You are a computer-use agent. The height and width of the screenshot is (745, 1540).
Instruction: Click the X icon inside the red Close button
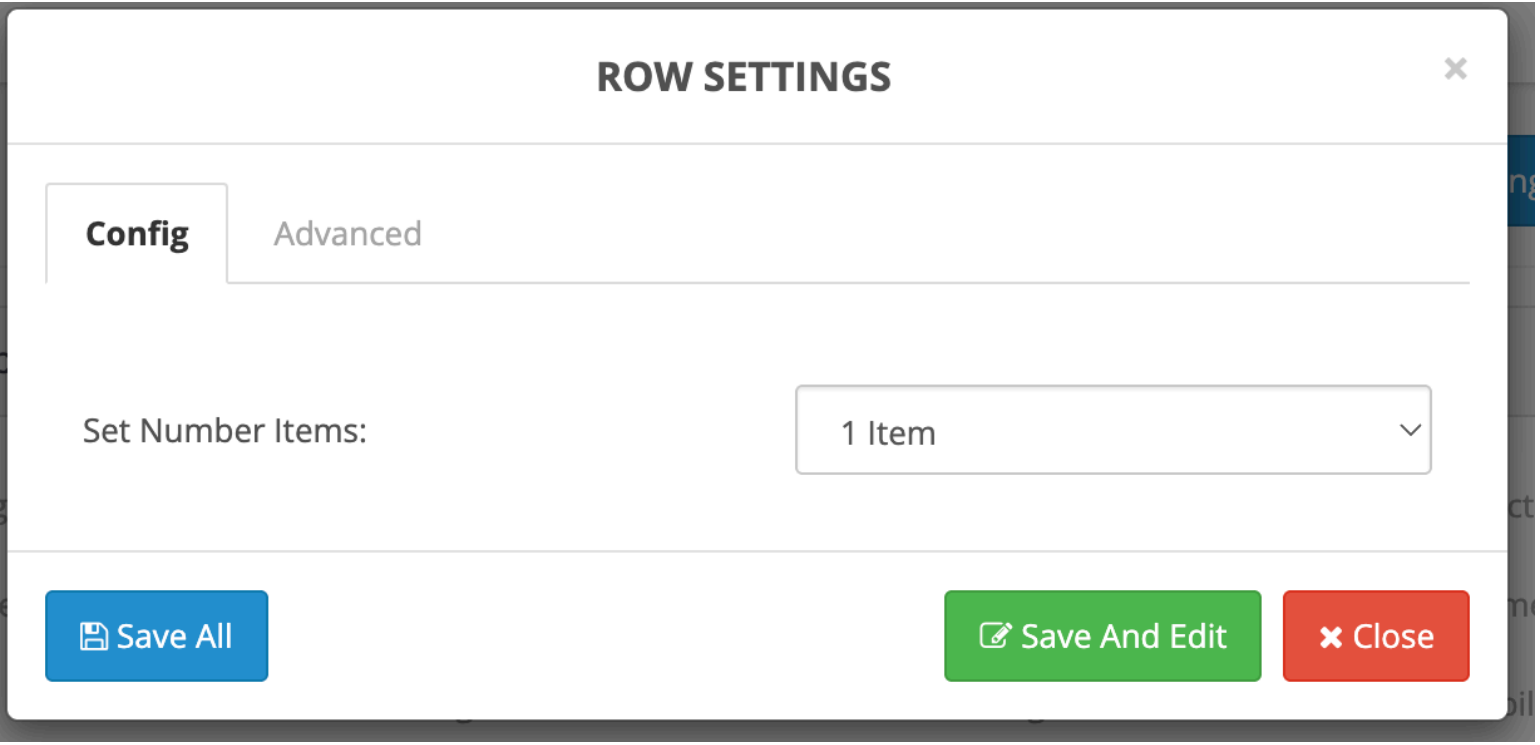[1330, 638]
